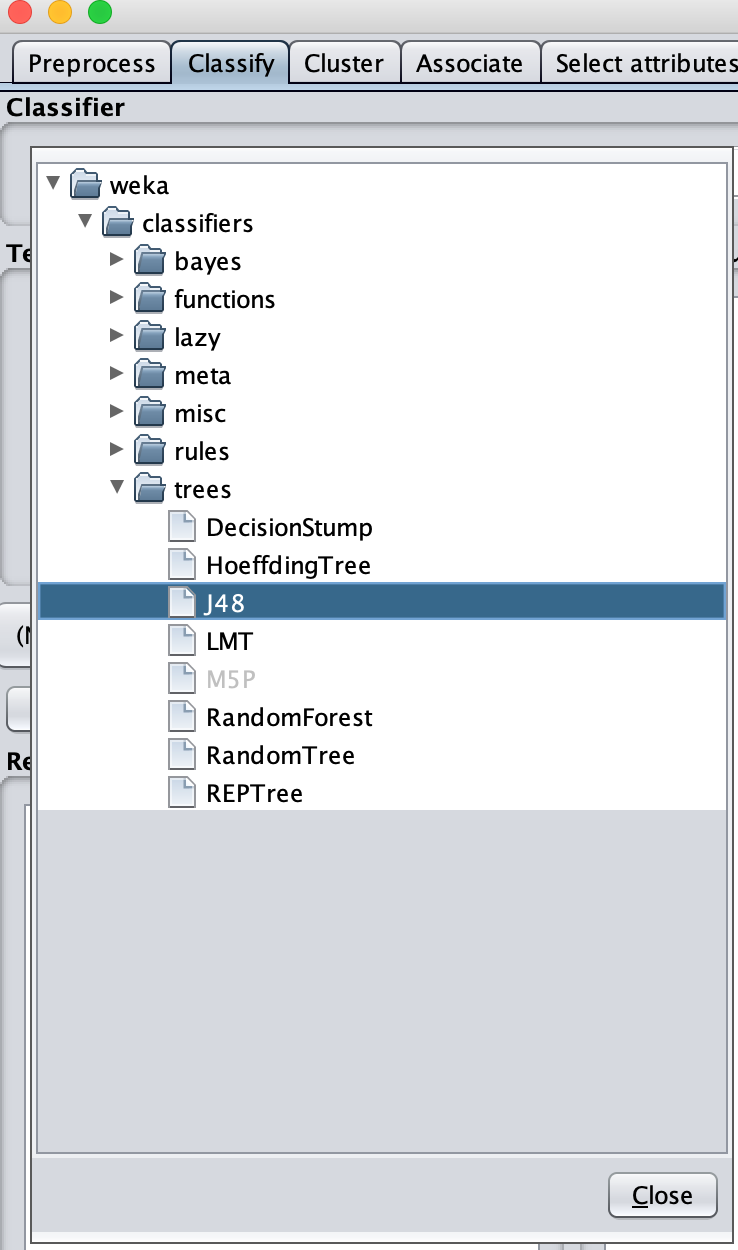Click the green zoom window button

click(x=99, y=12)
